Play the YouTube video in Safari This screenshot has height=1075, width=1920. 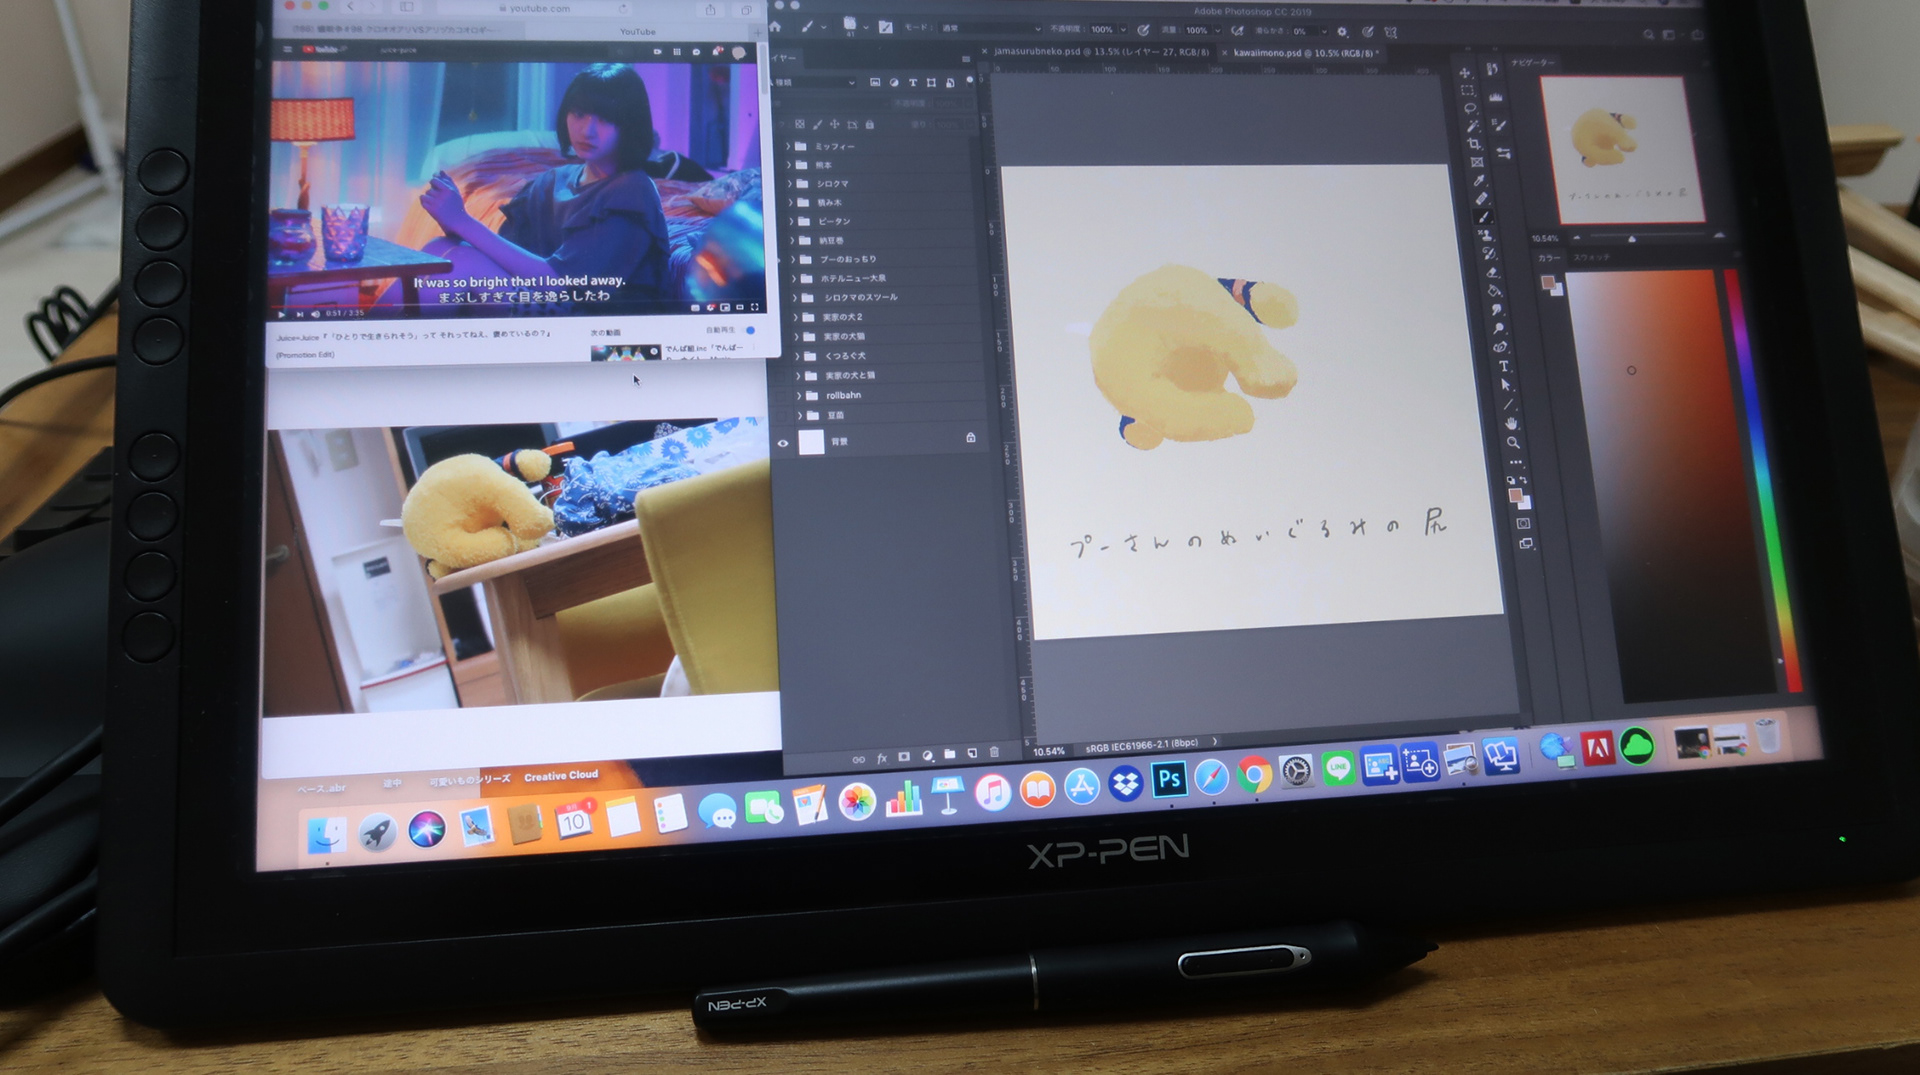click(282, 313)
